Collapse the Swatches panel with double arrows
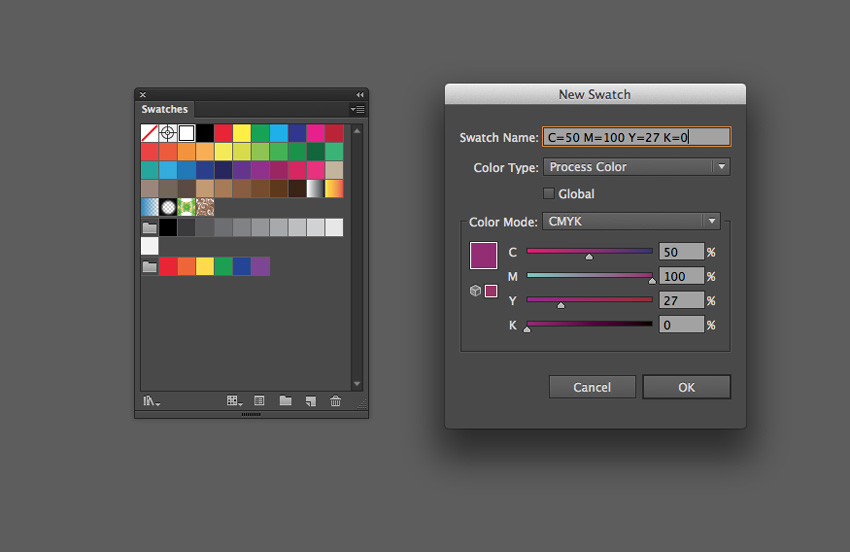This screenshot has height=552, width=850. [360, 95]
